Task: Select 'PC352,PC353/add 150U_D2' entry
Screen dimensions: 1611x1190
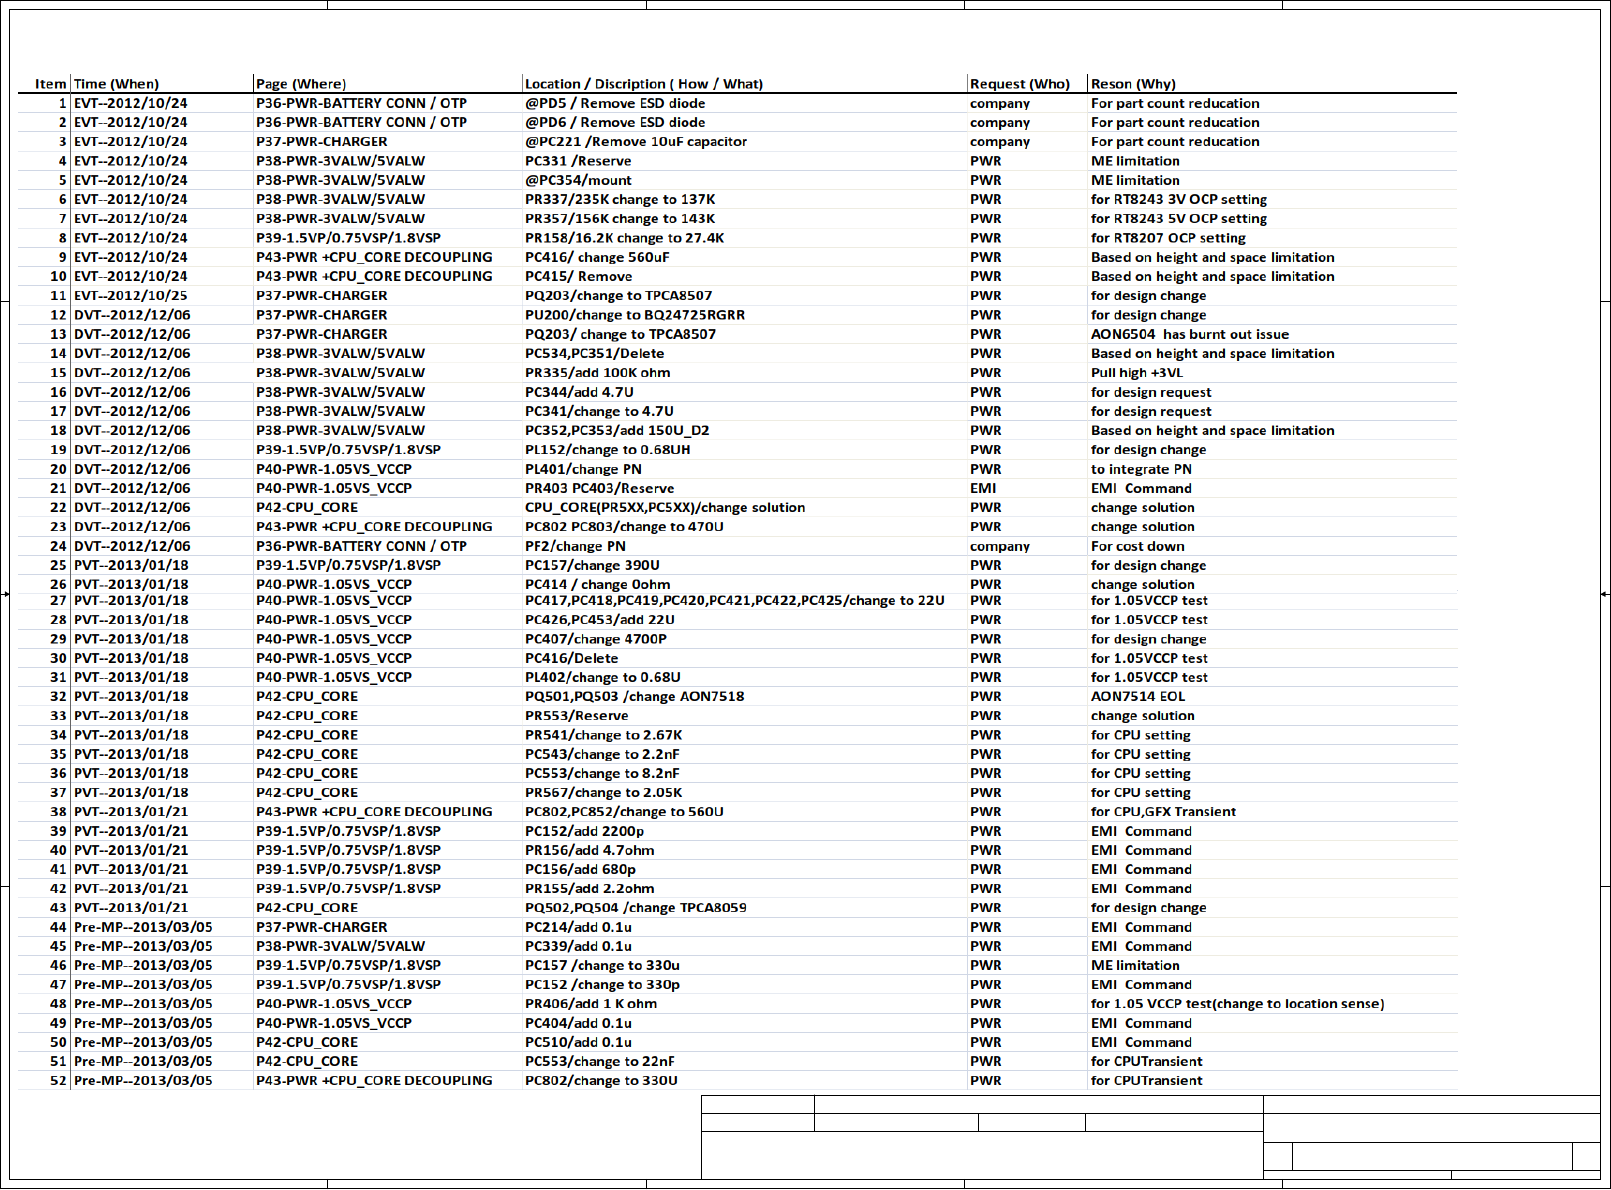Action: click(x=617, y=430)
